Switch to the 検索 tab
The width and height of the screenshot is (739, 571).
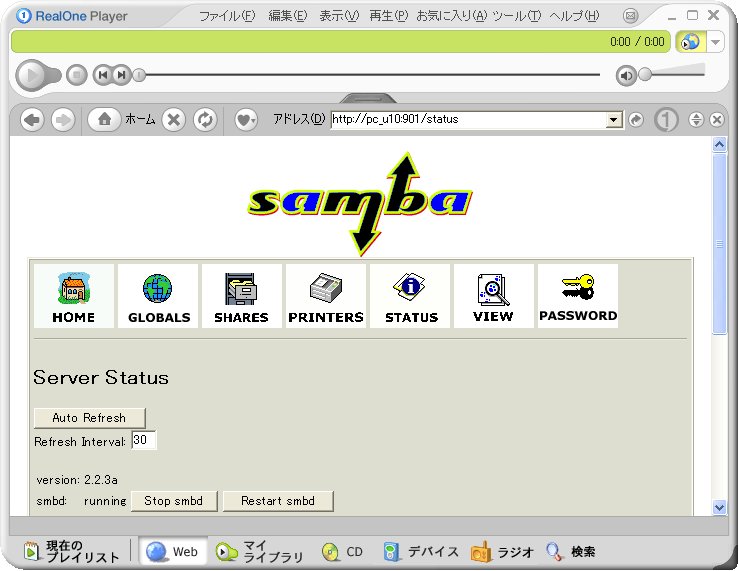tap(571, 552)
